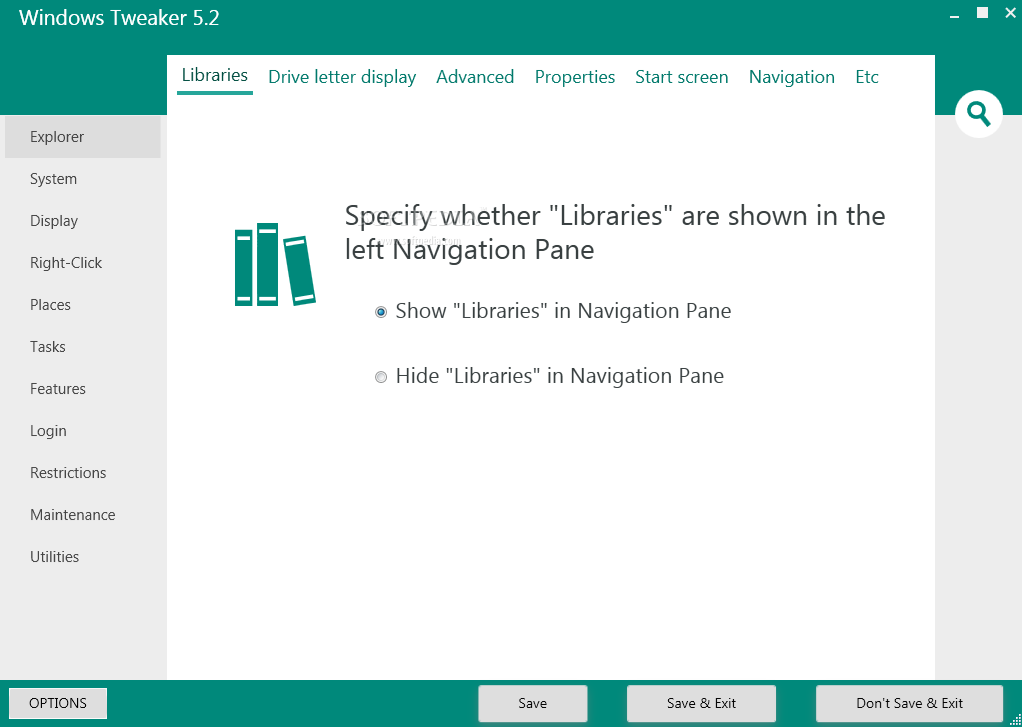Open the Properties tab
Viewport: 1022px width, 727px height.
(575, 77)
